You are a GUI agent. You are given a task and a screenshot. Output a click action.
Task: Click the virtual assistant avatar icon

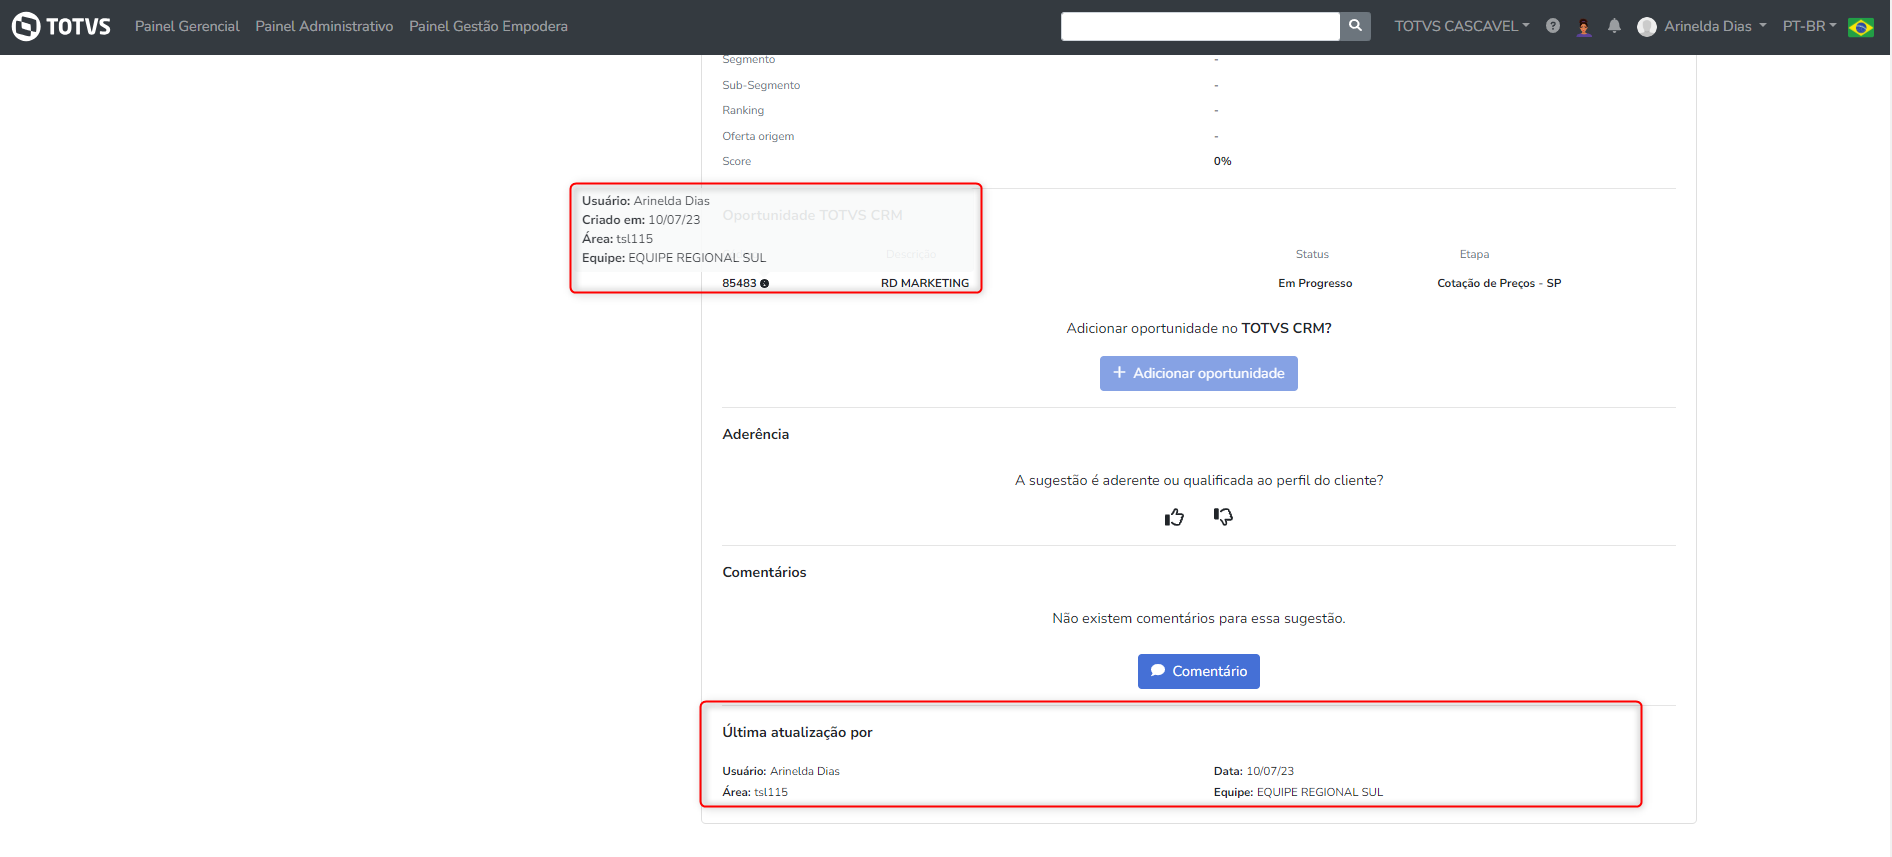pyautogui.click(x=1583, y=26)
